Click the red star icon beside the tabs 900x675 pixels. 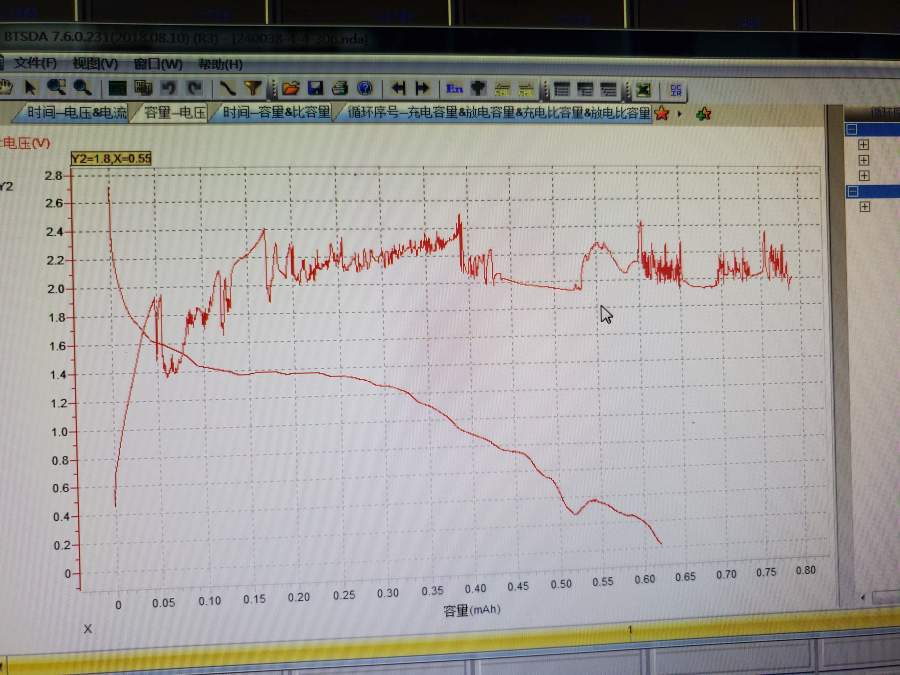tap(661, 114)
